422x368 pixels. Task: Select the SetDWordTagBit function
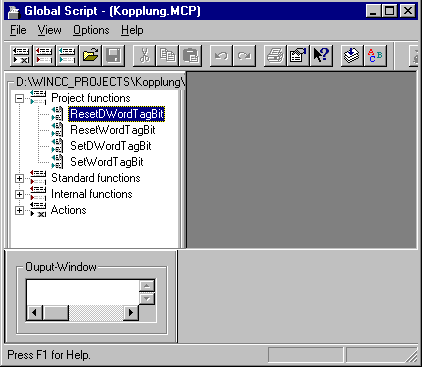coord(111,146)
